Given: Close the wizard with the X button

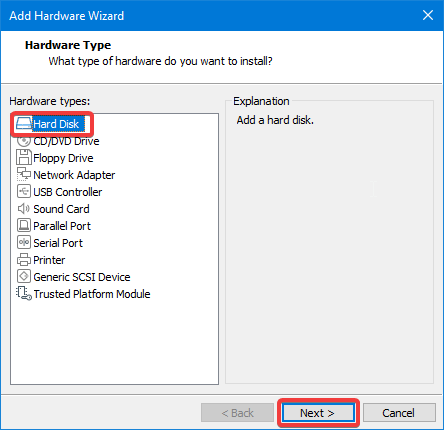Looking at the screenshot, I should 428,15.
